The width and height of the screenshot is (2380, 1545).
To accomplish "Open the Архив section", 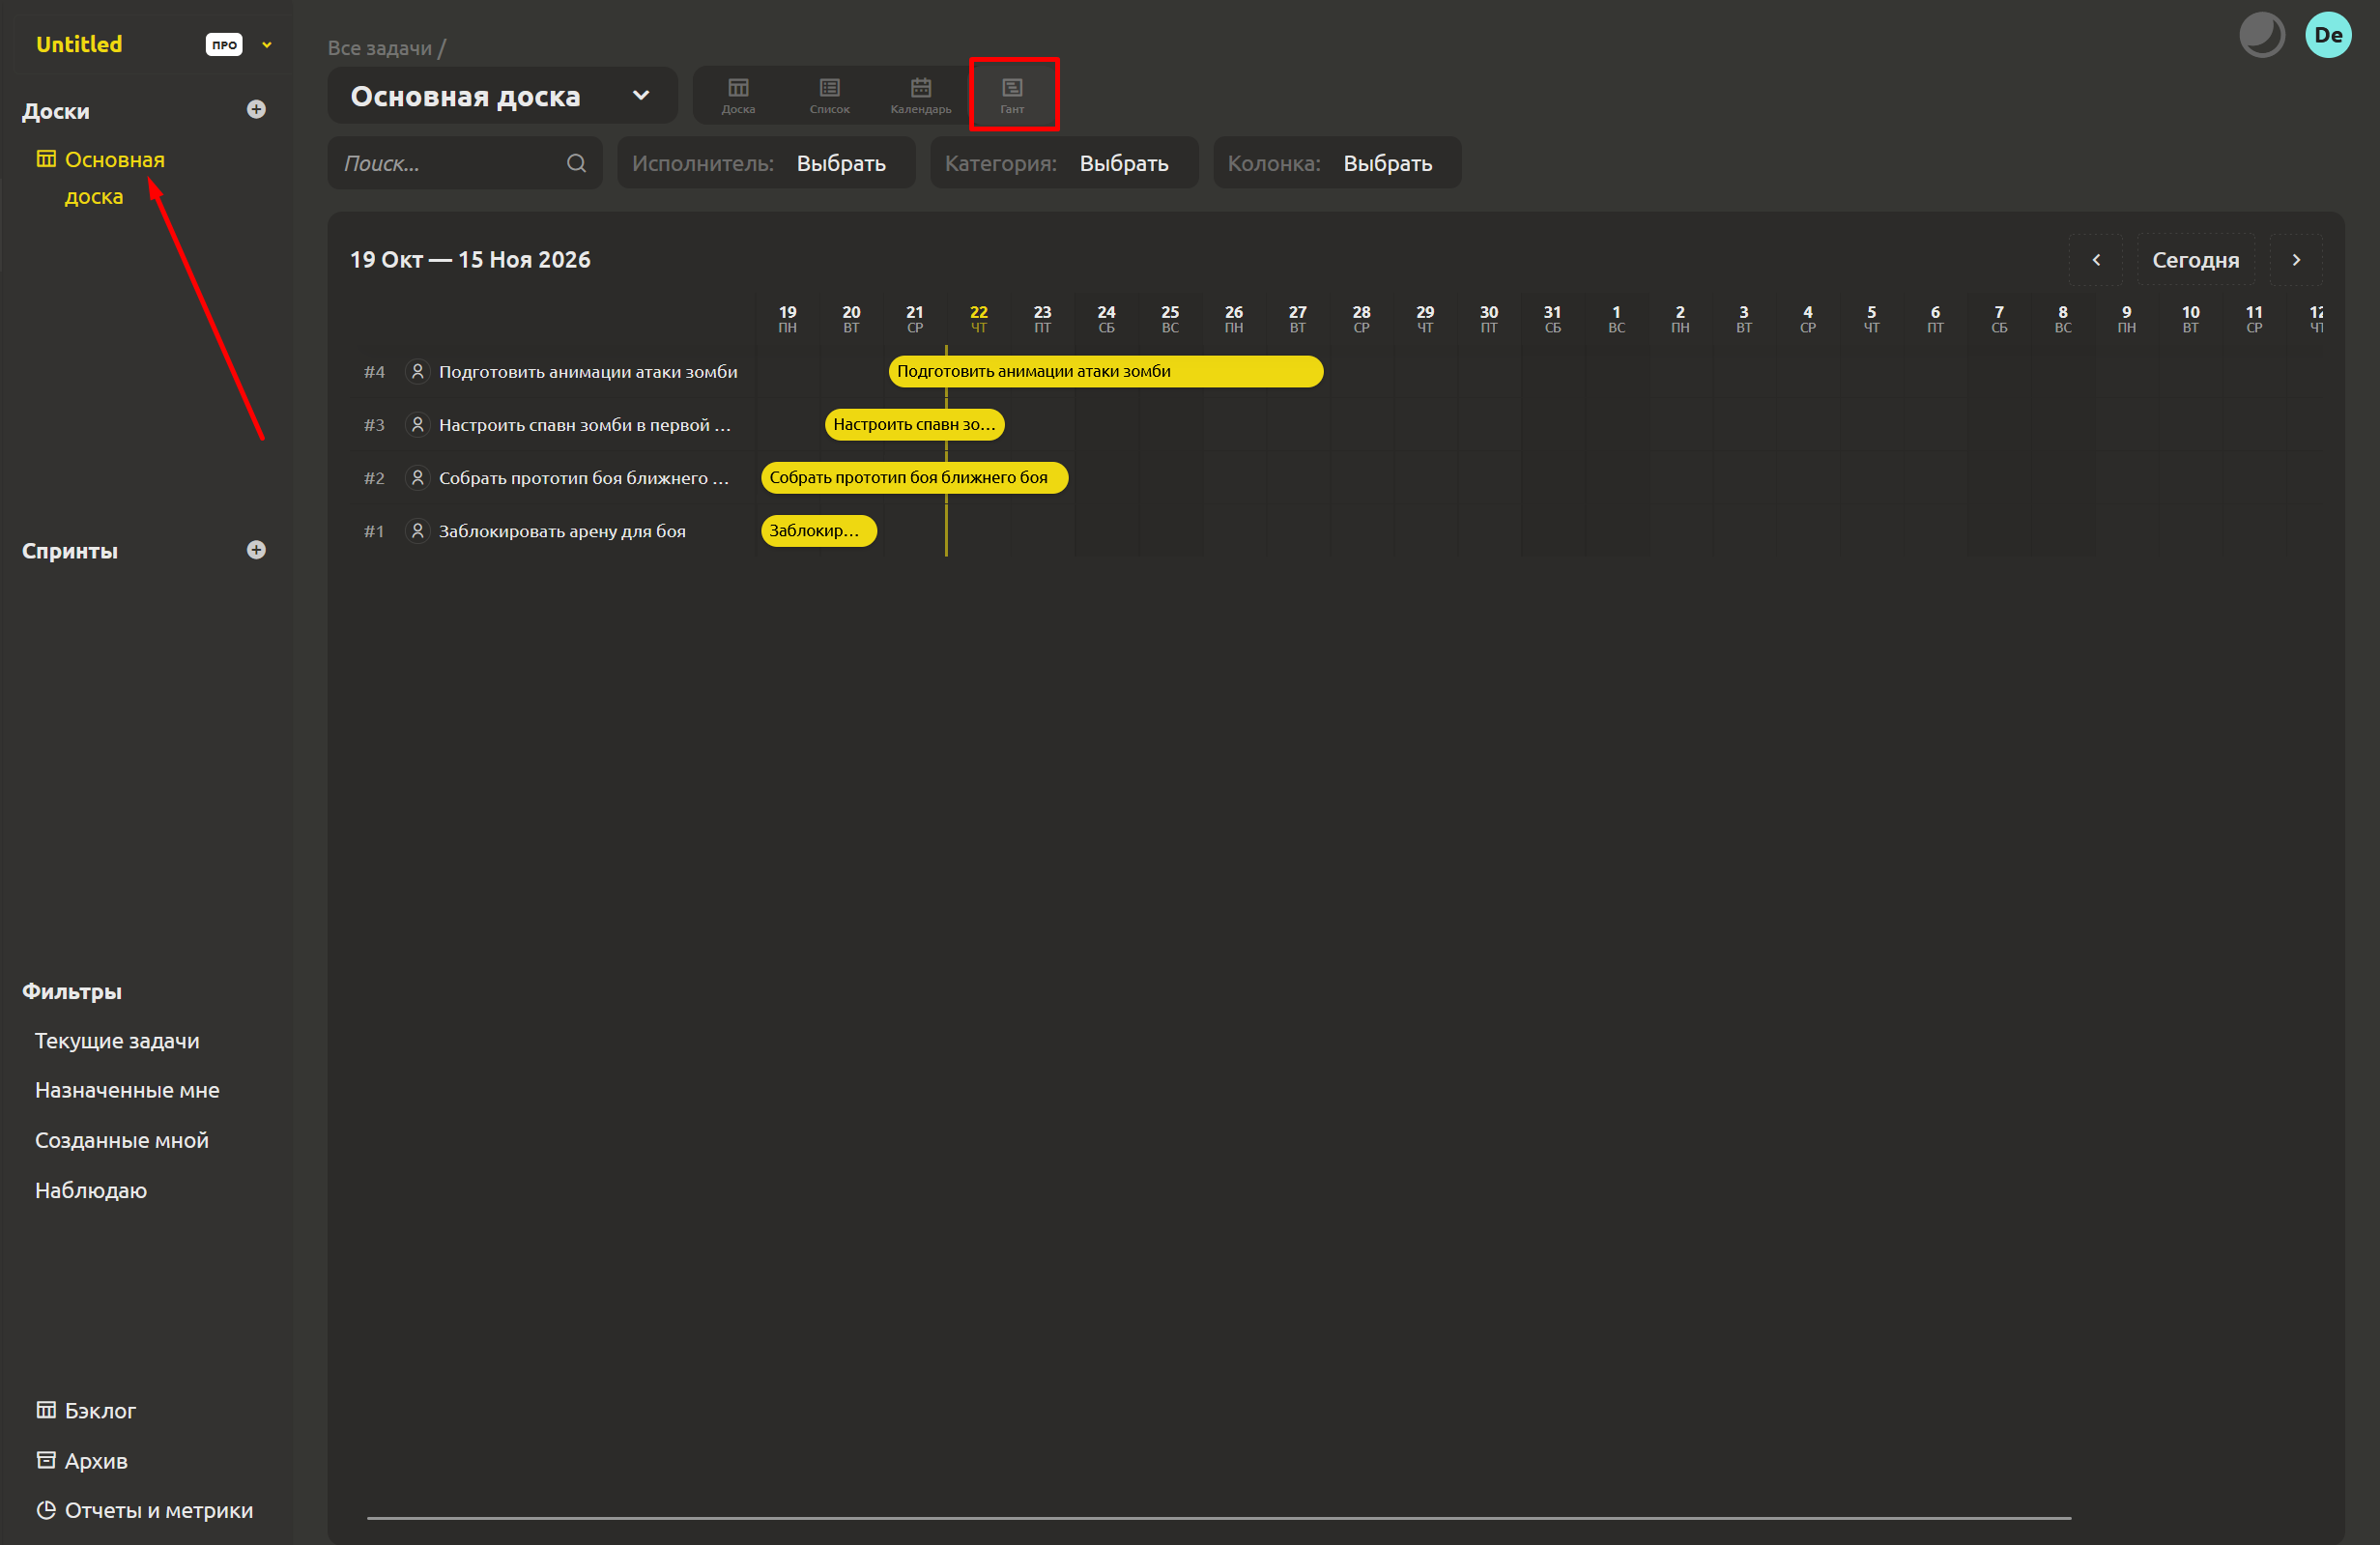I will 82,1461.
